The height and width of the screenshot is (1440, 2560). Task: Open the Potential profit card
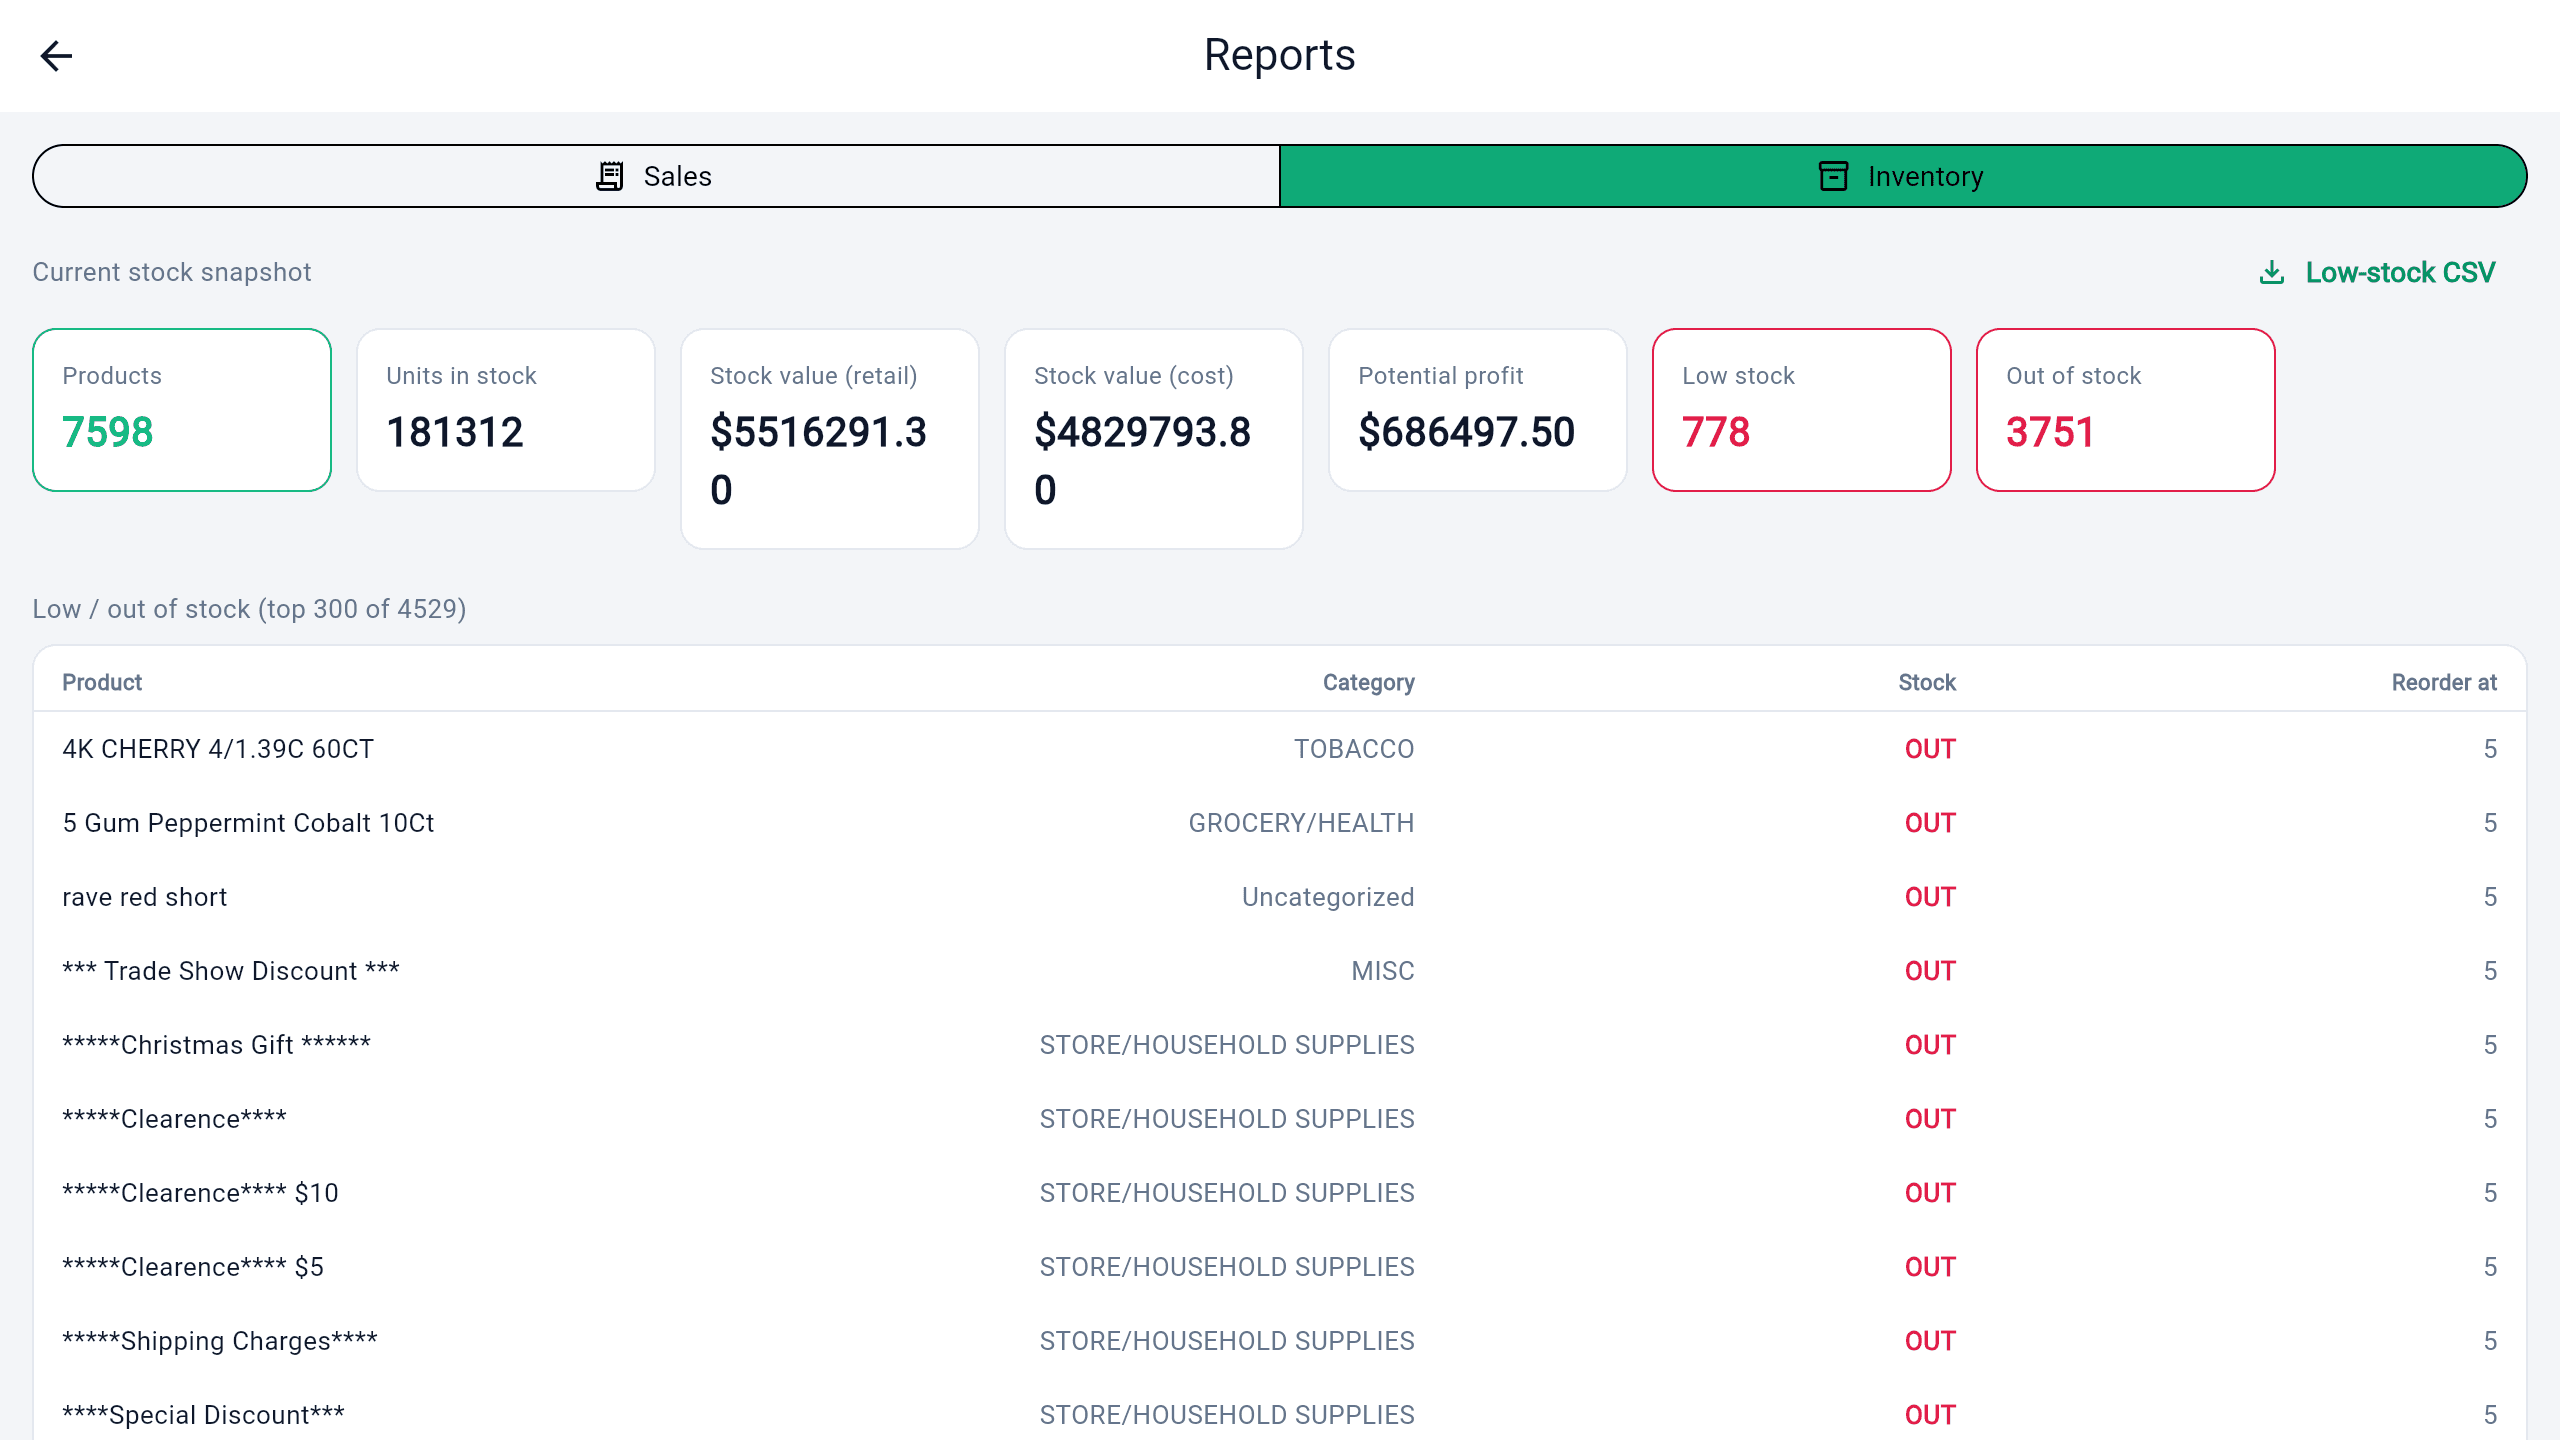pyautogui.click(x=1478, y=410)
